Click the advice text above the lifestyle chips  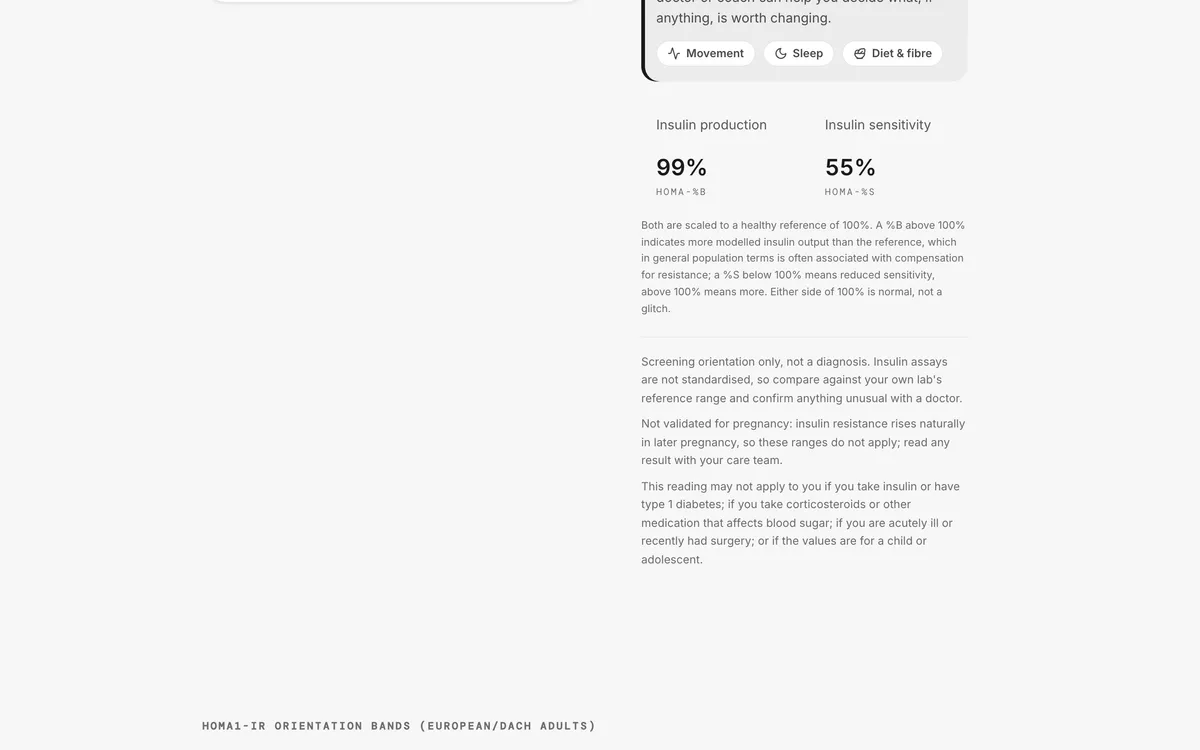coord(796,13)
